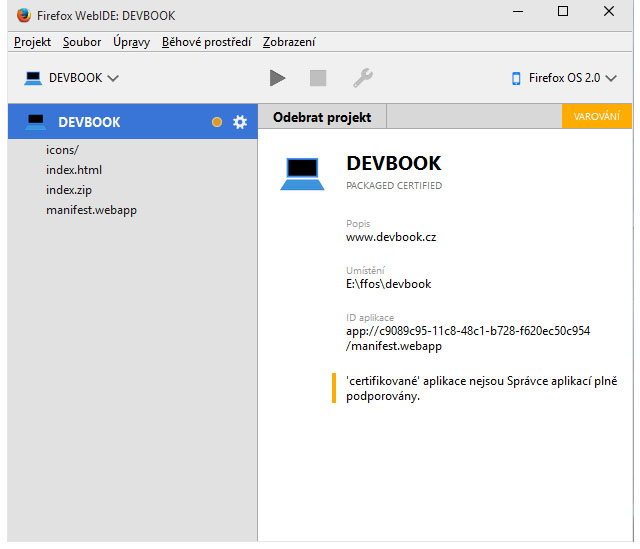Click the Firefox logo in title bar
This screenshot has width=640, height=549.
coord(23,15)
